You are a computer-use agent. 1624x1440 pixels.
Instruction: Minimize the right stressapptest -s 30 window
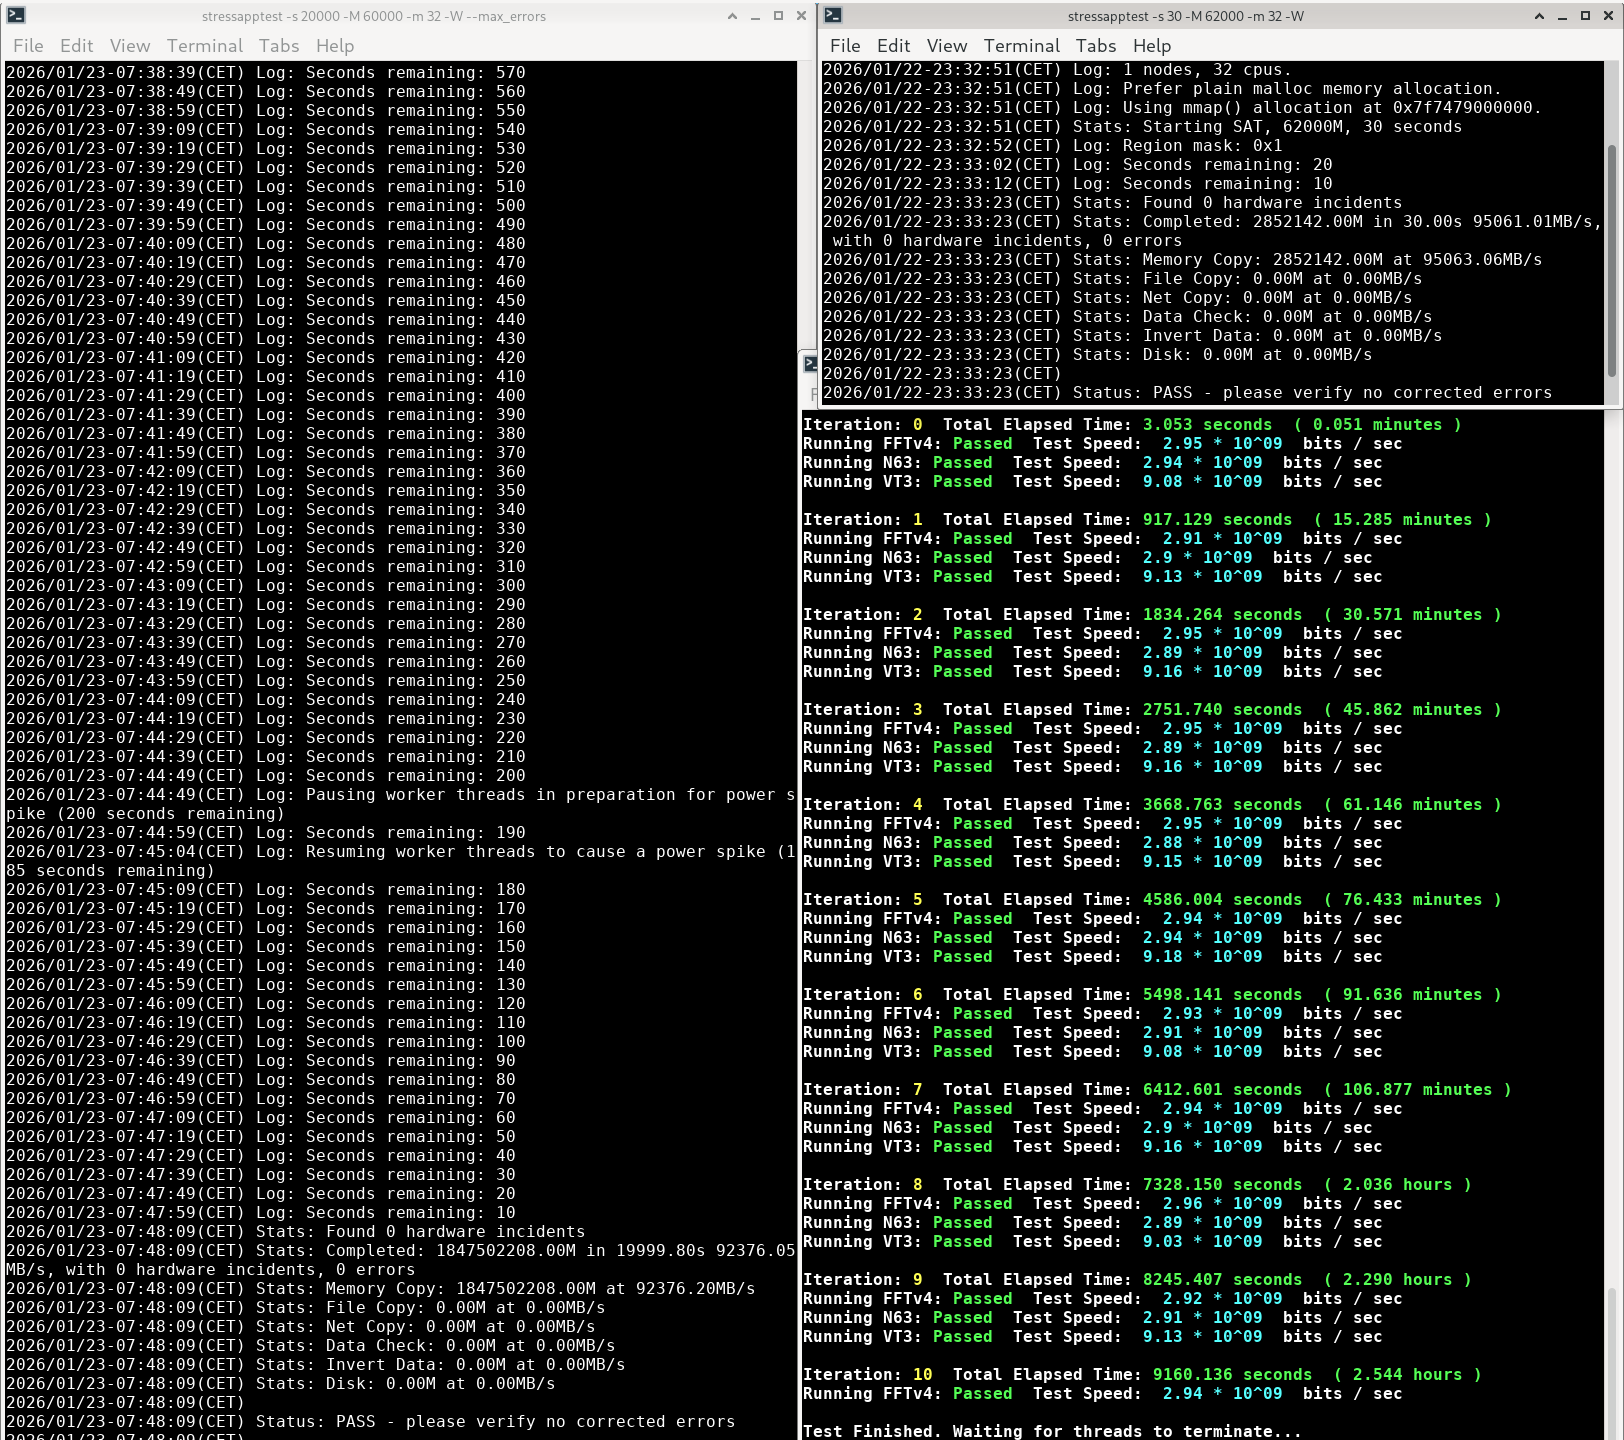point(1562,16)
